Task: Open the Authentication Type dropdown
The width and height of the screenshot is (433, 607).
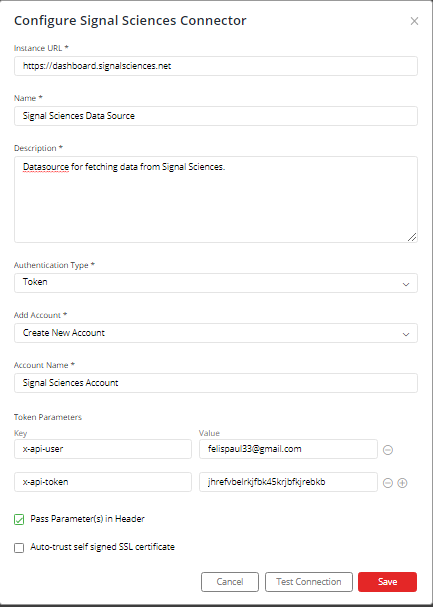Action: pos(216,283)
